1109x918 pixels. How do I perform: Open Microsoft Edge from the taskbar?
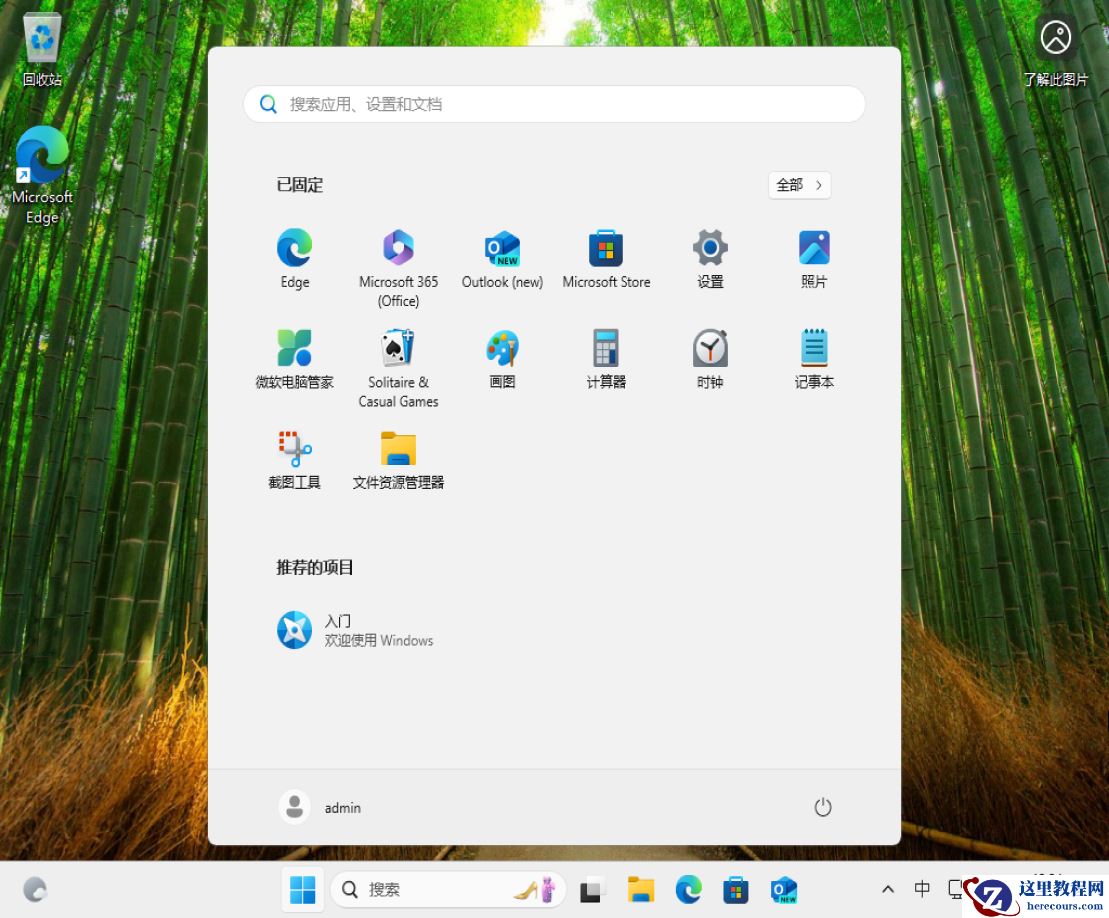point(688,889)
